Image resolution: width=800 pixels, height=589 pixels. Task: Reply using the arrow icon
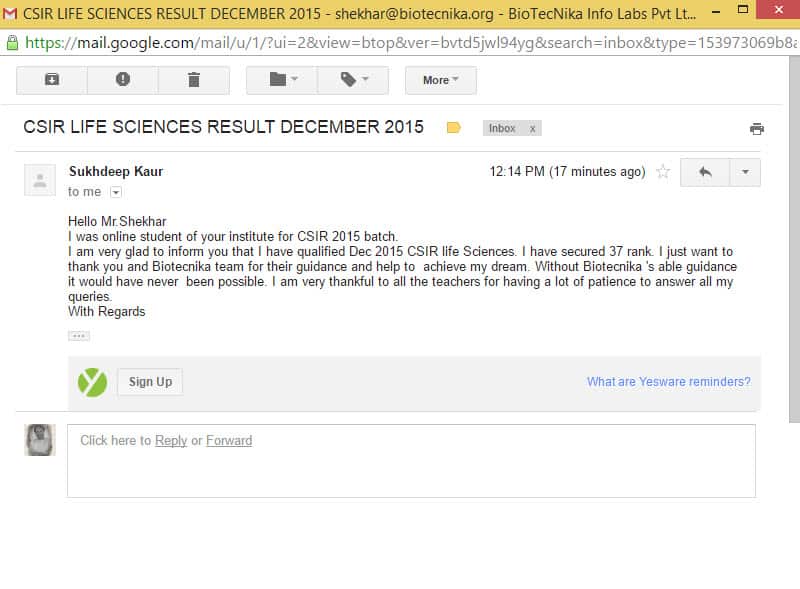(705, 172)
